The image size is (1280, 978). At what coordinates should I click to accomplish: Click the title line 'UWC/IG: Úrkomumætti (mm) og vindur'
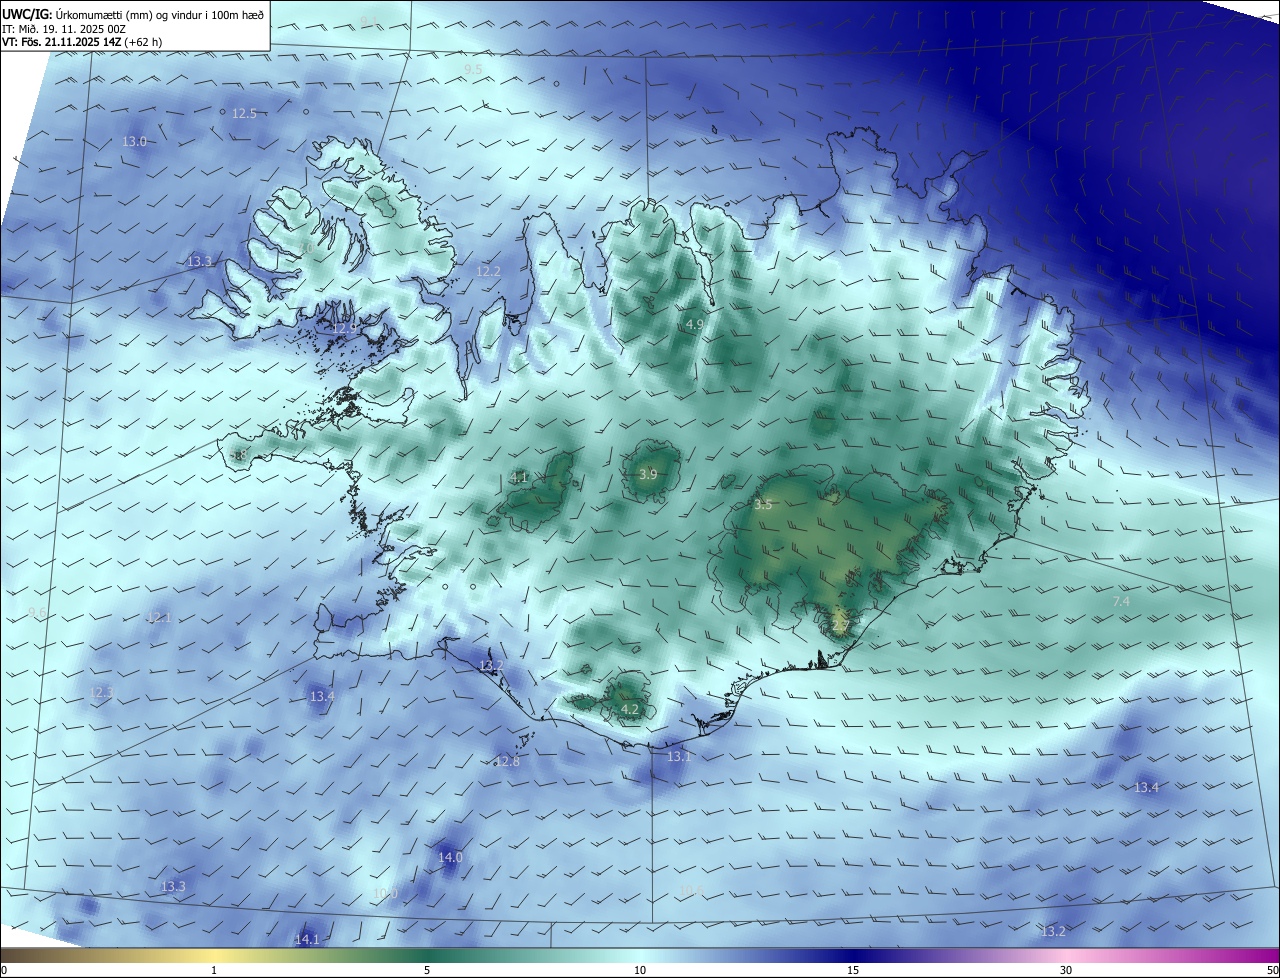tap(134, 14)
